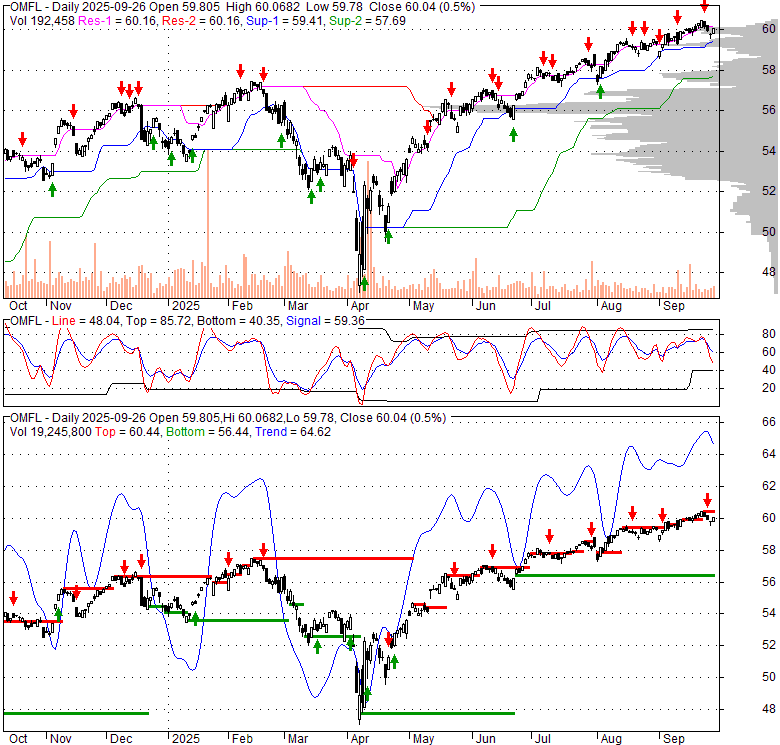The height and width of the screenshot is (745, 780).
Task: Click the long red resistance bar from February to May in bottom chart
Action: [x=333, y=559]
